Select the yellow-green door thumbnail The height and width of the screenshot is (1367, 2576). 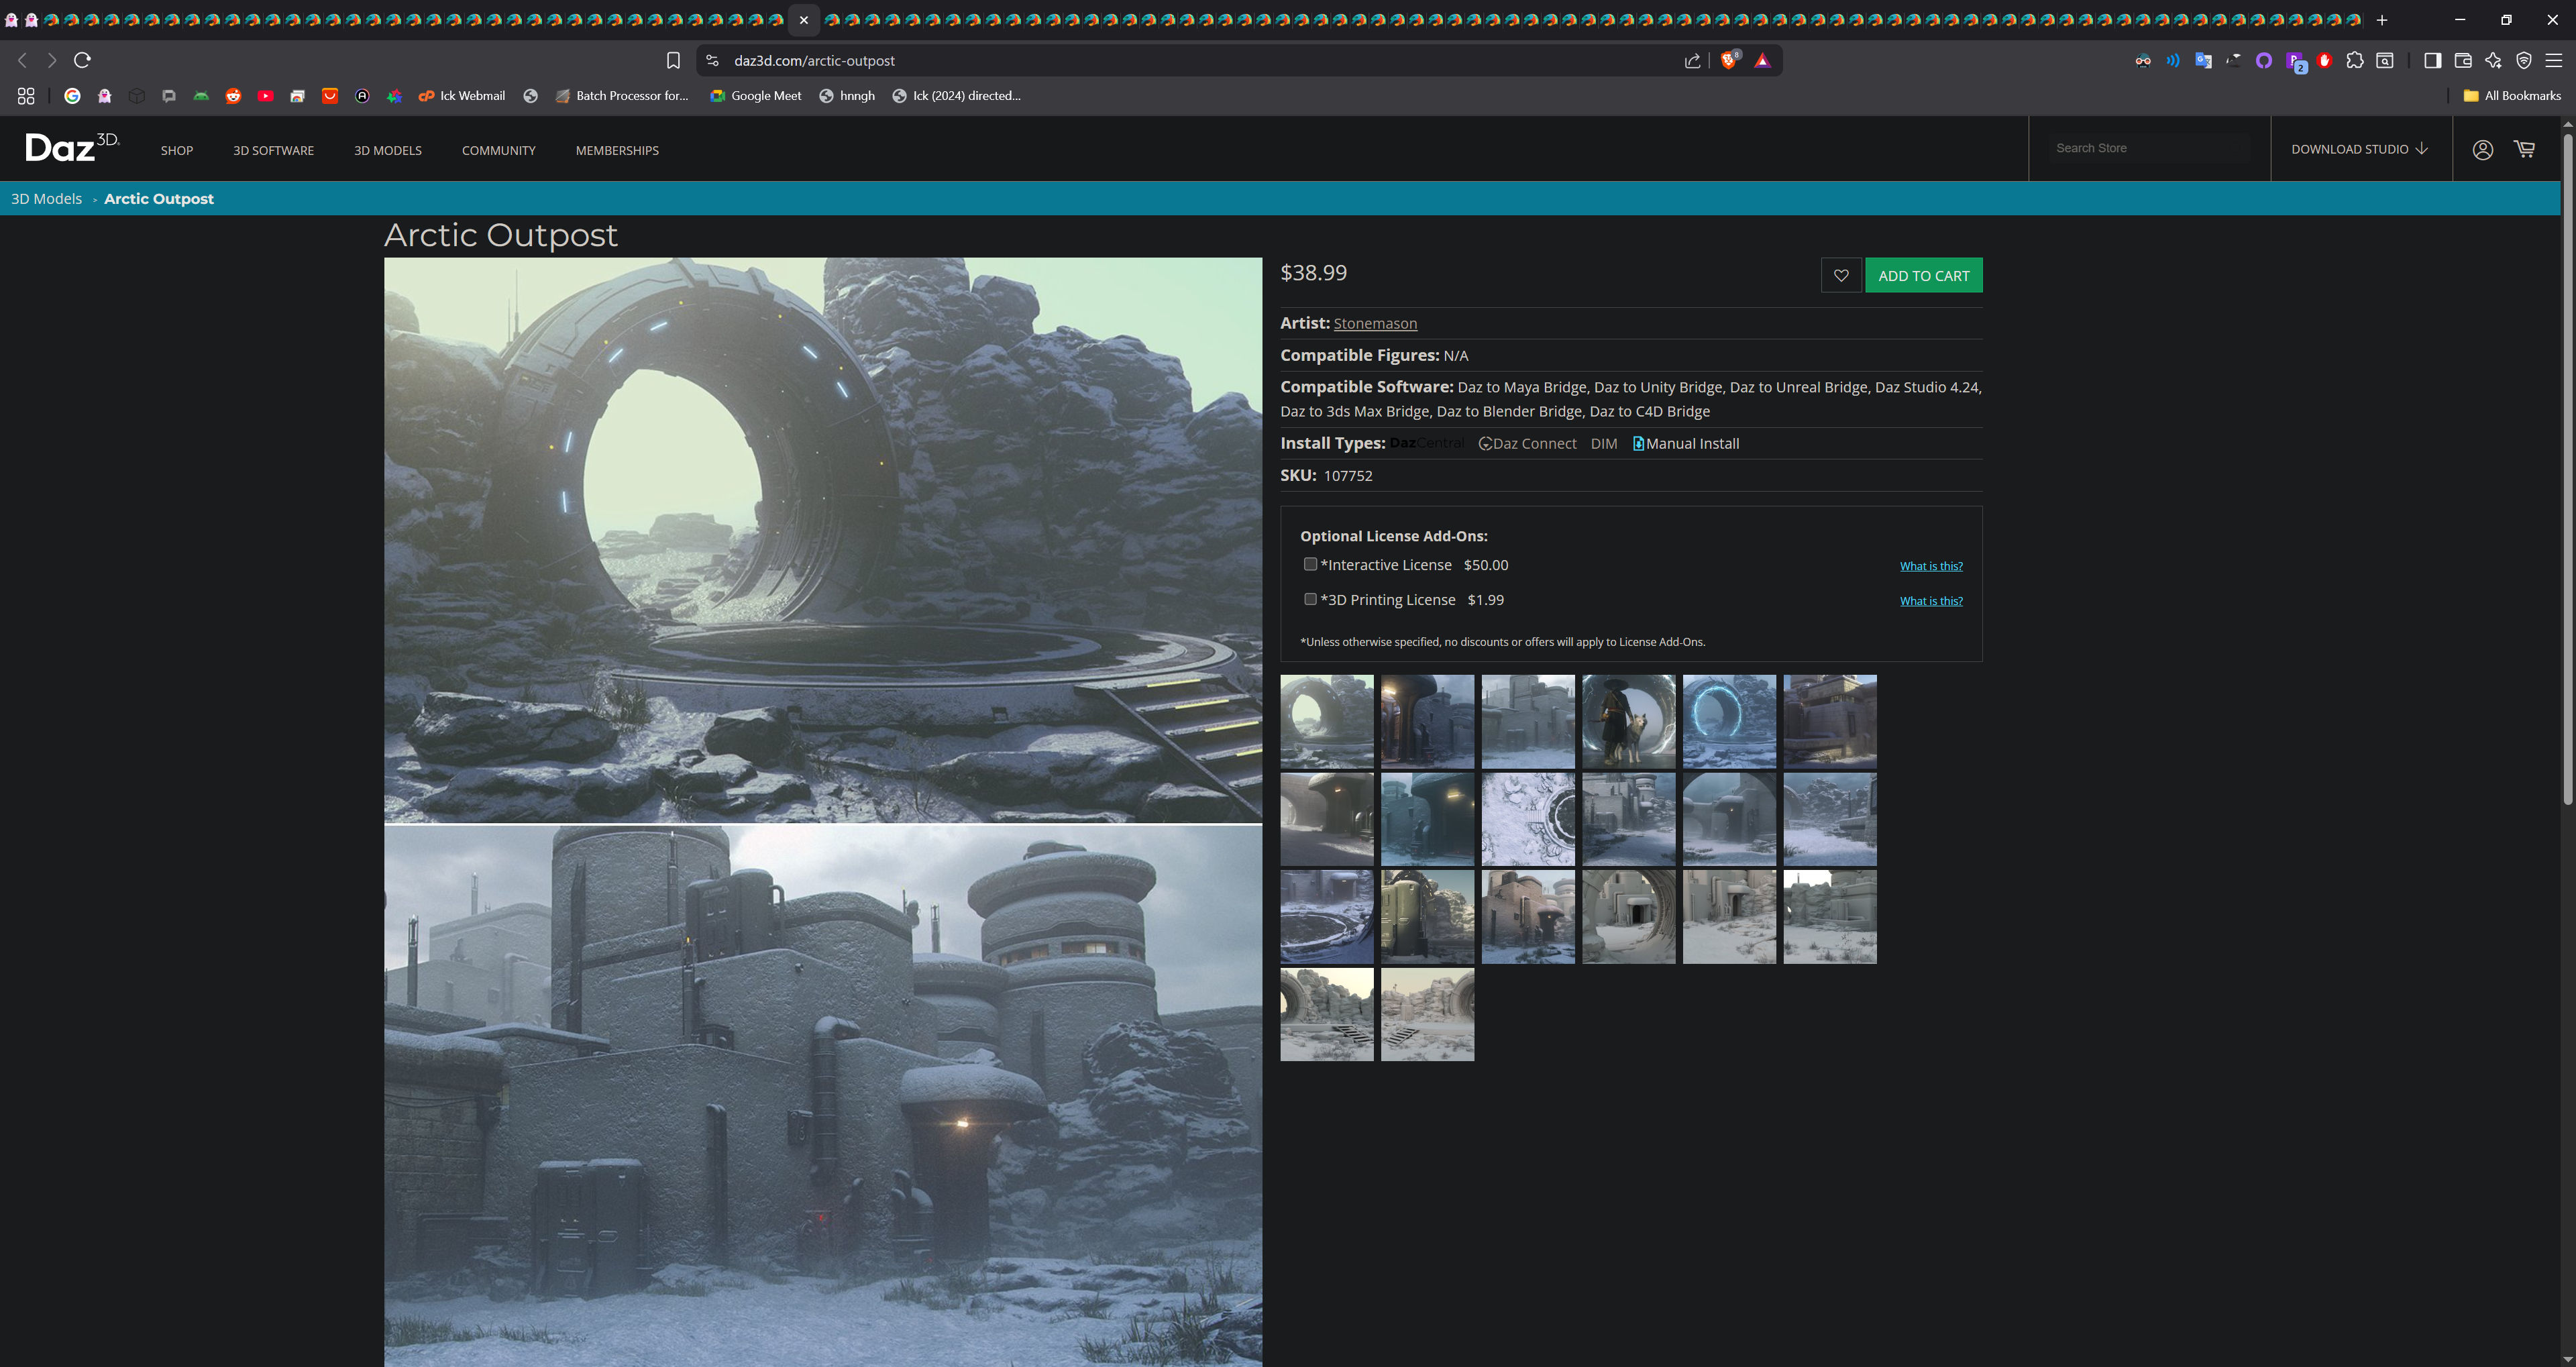pyautogui.click(x=1427, y=916)
